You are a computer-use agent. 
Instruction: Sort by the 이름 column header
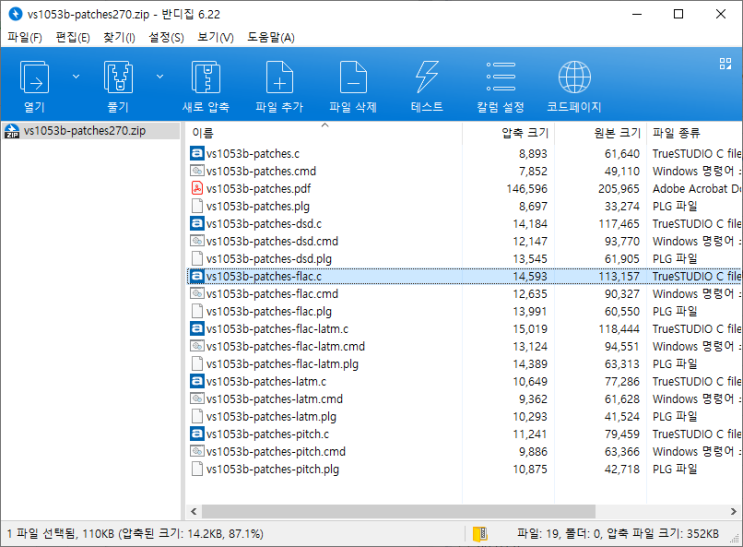click(325, 133)
